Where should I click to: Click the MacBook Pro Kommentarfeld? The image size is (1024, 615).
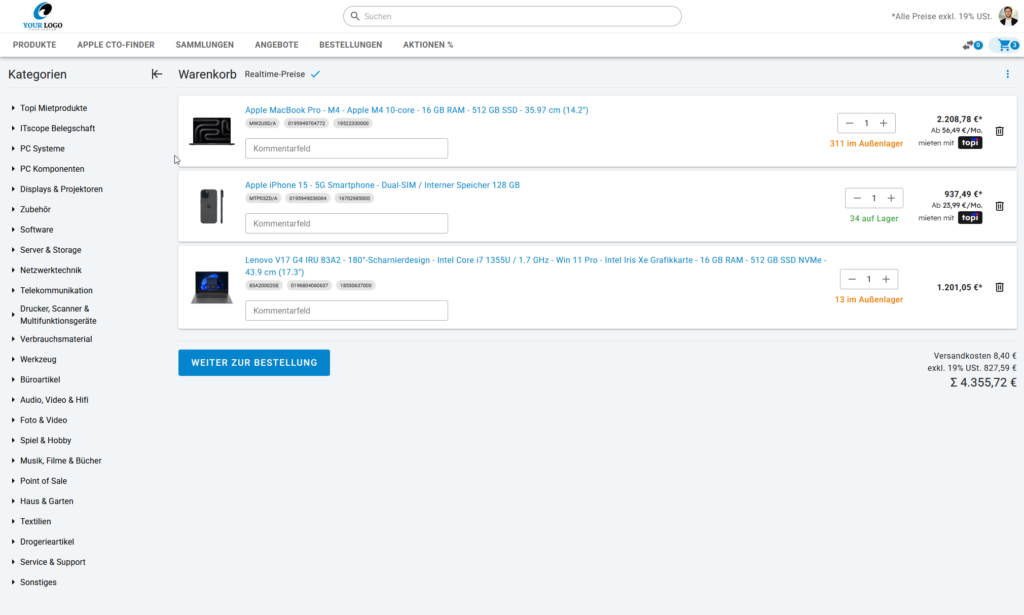coord(347,149)
